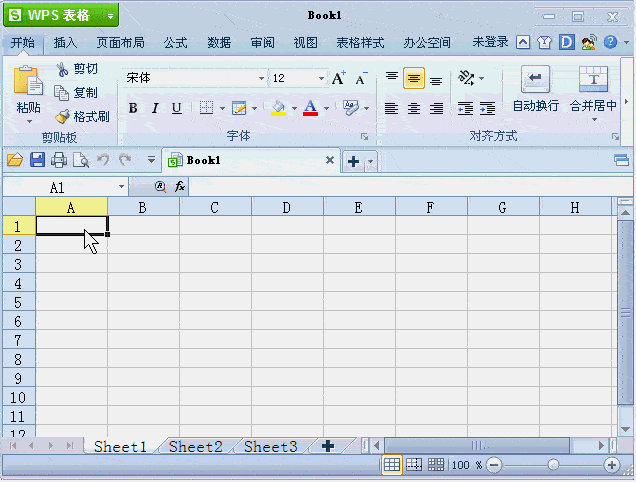Open the Formulas (公式) tab
Screen dimensions: 636x482
tap(176, 42)
